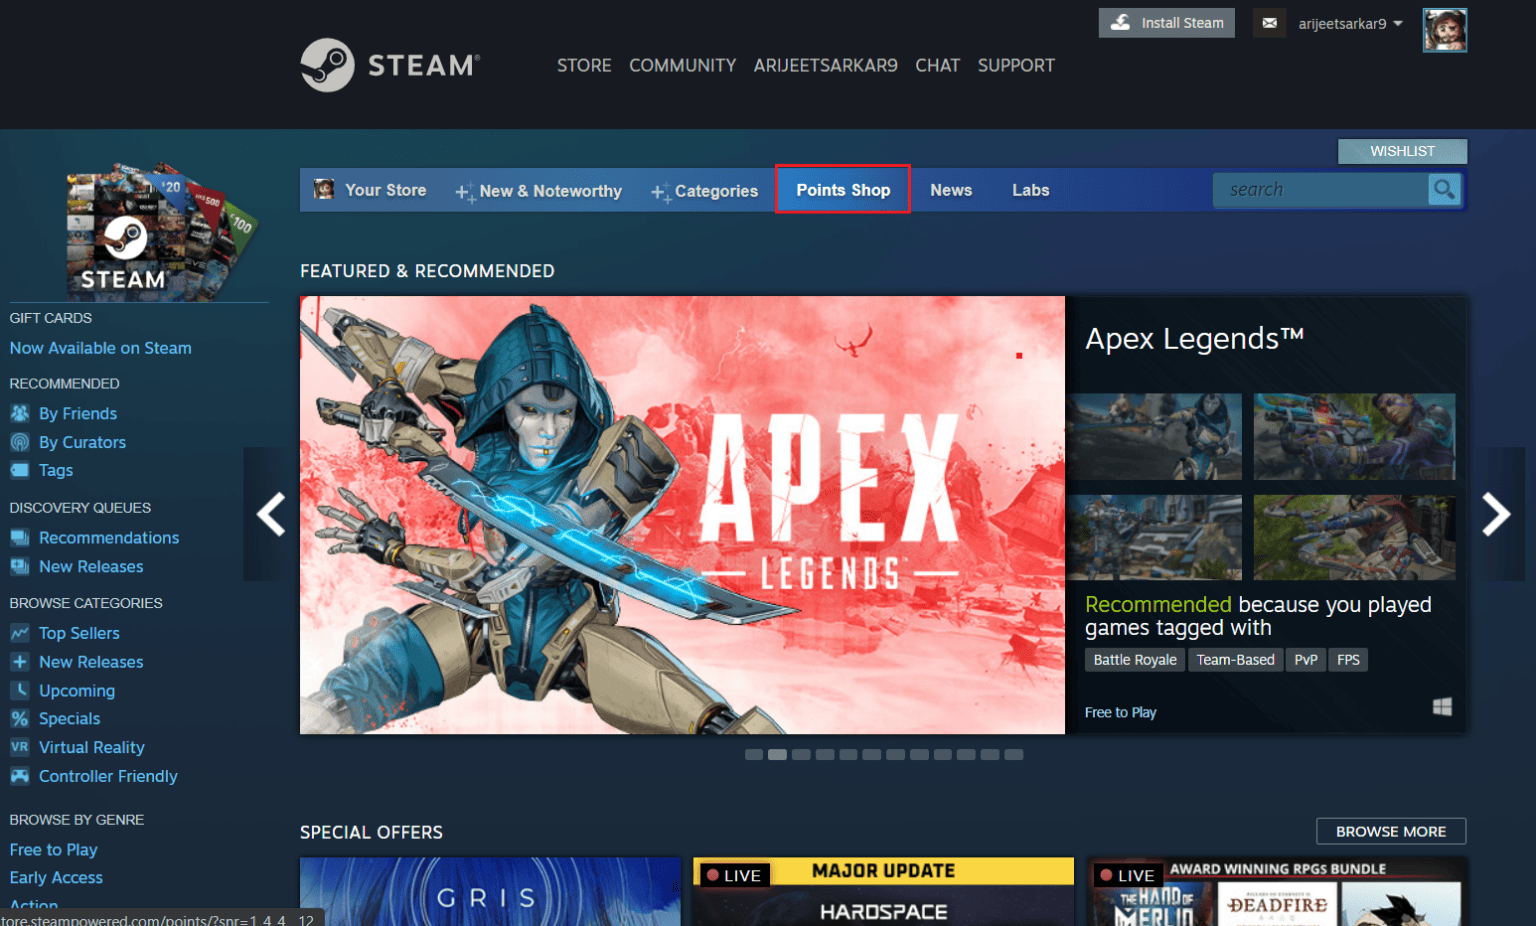Select the second carousel pagination dot
This screenshot has width=1536, height=926.
[x=777, y=754]
